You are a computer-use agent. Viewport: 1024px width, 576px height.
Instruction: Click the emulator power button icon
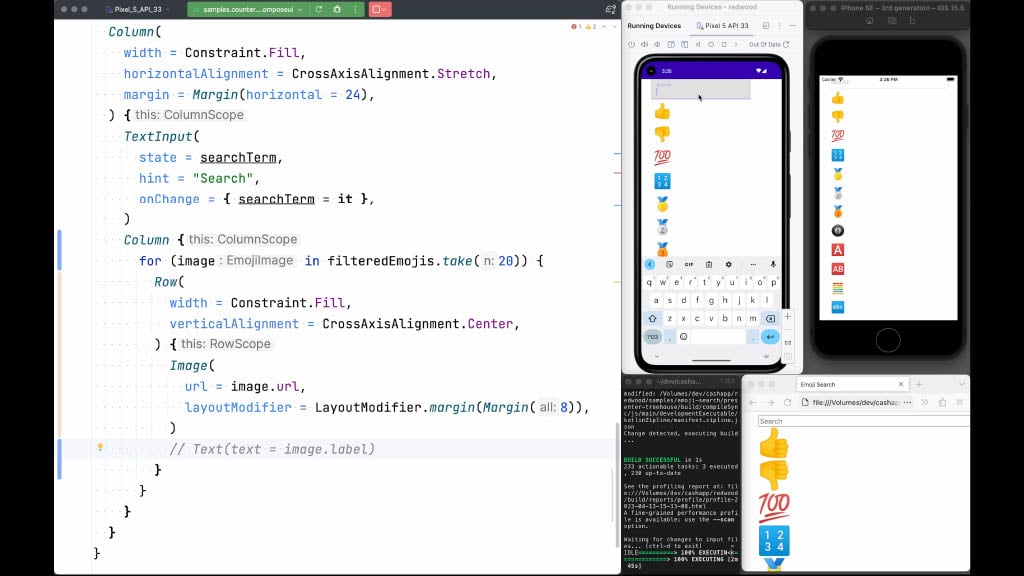631,44
